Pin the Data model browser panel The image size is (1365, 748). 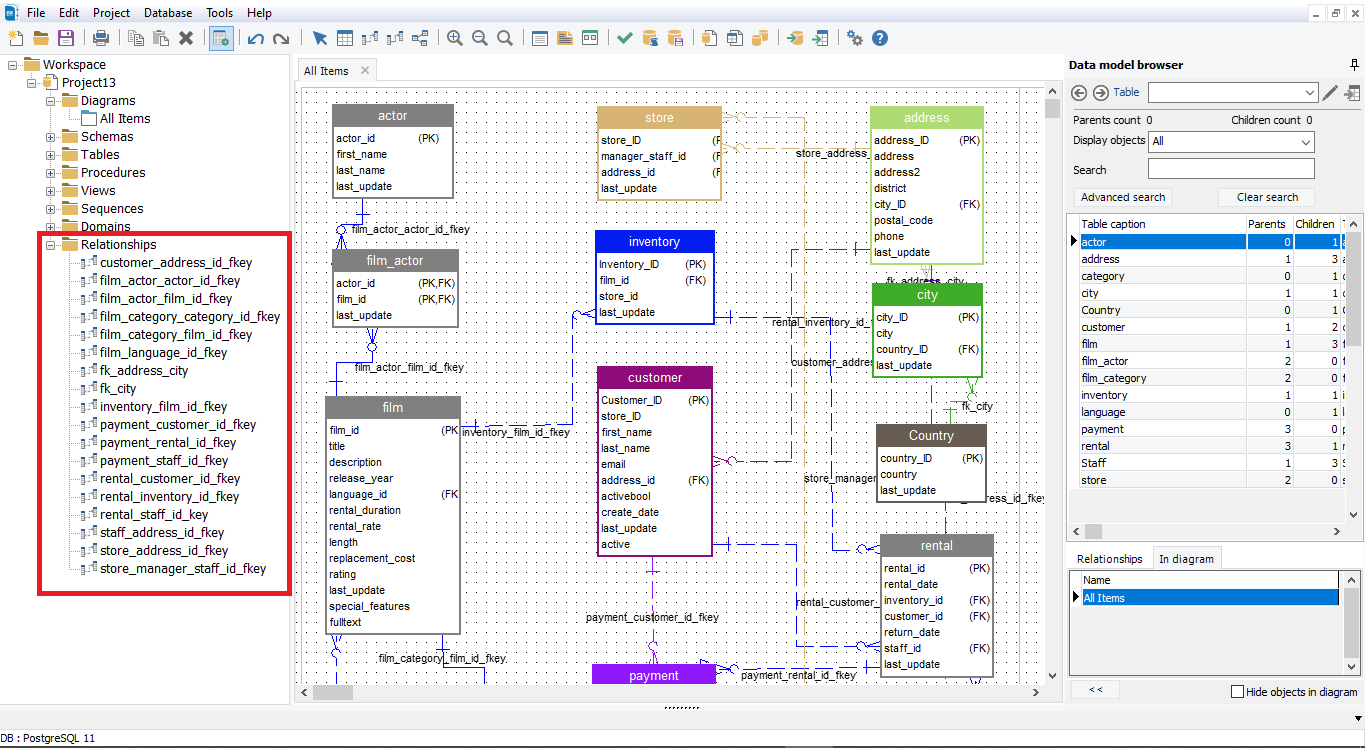[1355, 65]
